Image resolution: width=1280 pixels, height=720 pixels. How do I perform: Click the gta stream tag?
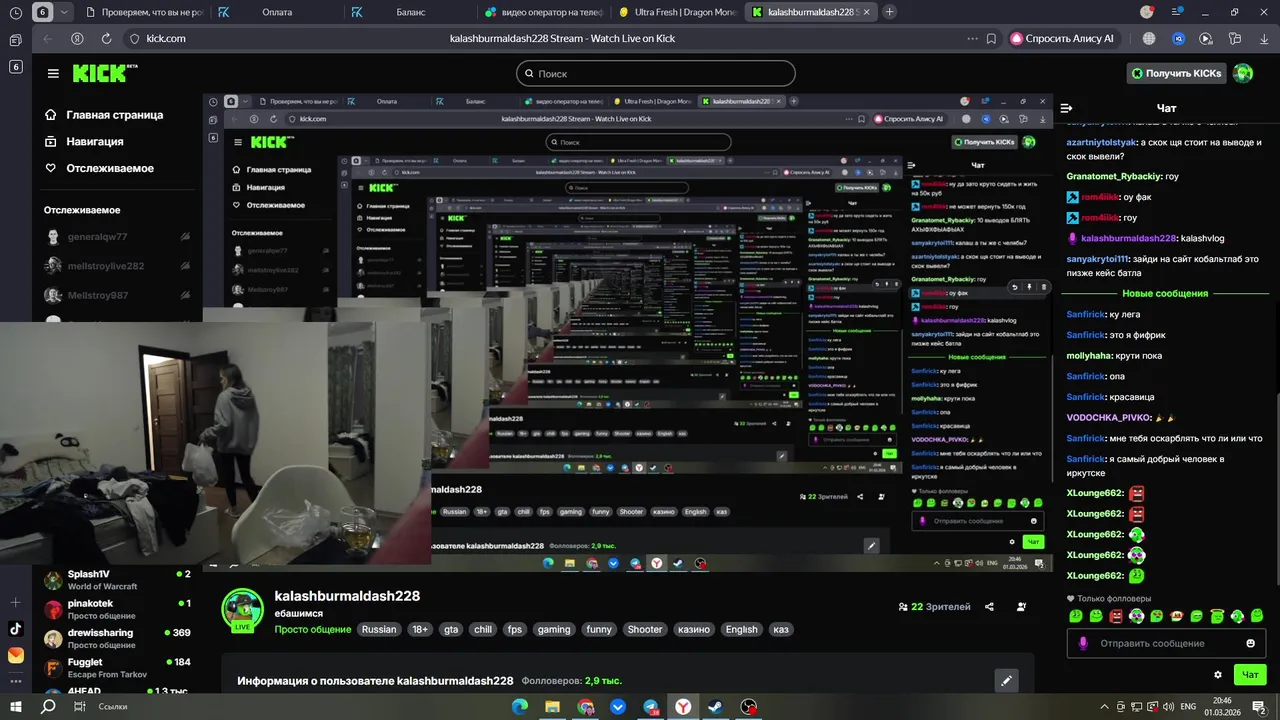pos(451,630)
